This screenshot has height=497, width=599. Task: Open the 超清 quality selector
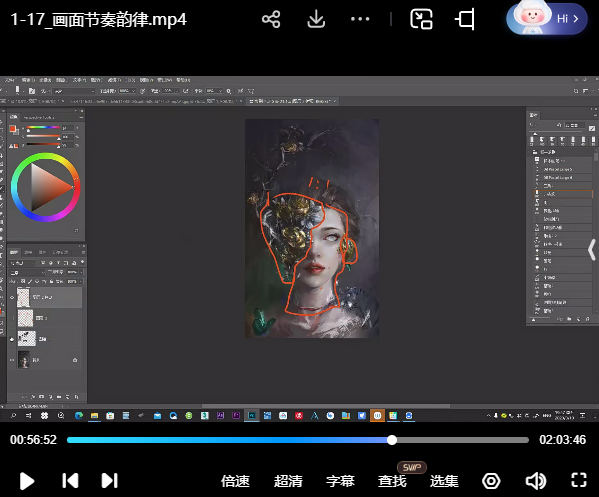tap(288, 481)
